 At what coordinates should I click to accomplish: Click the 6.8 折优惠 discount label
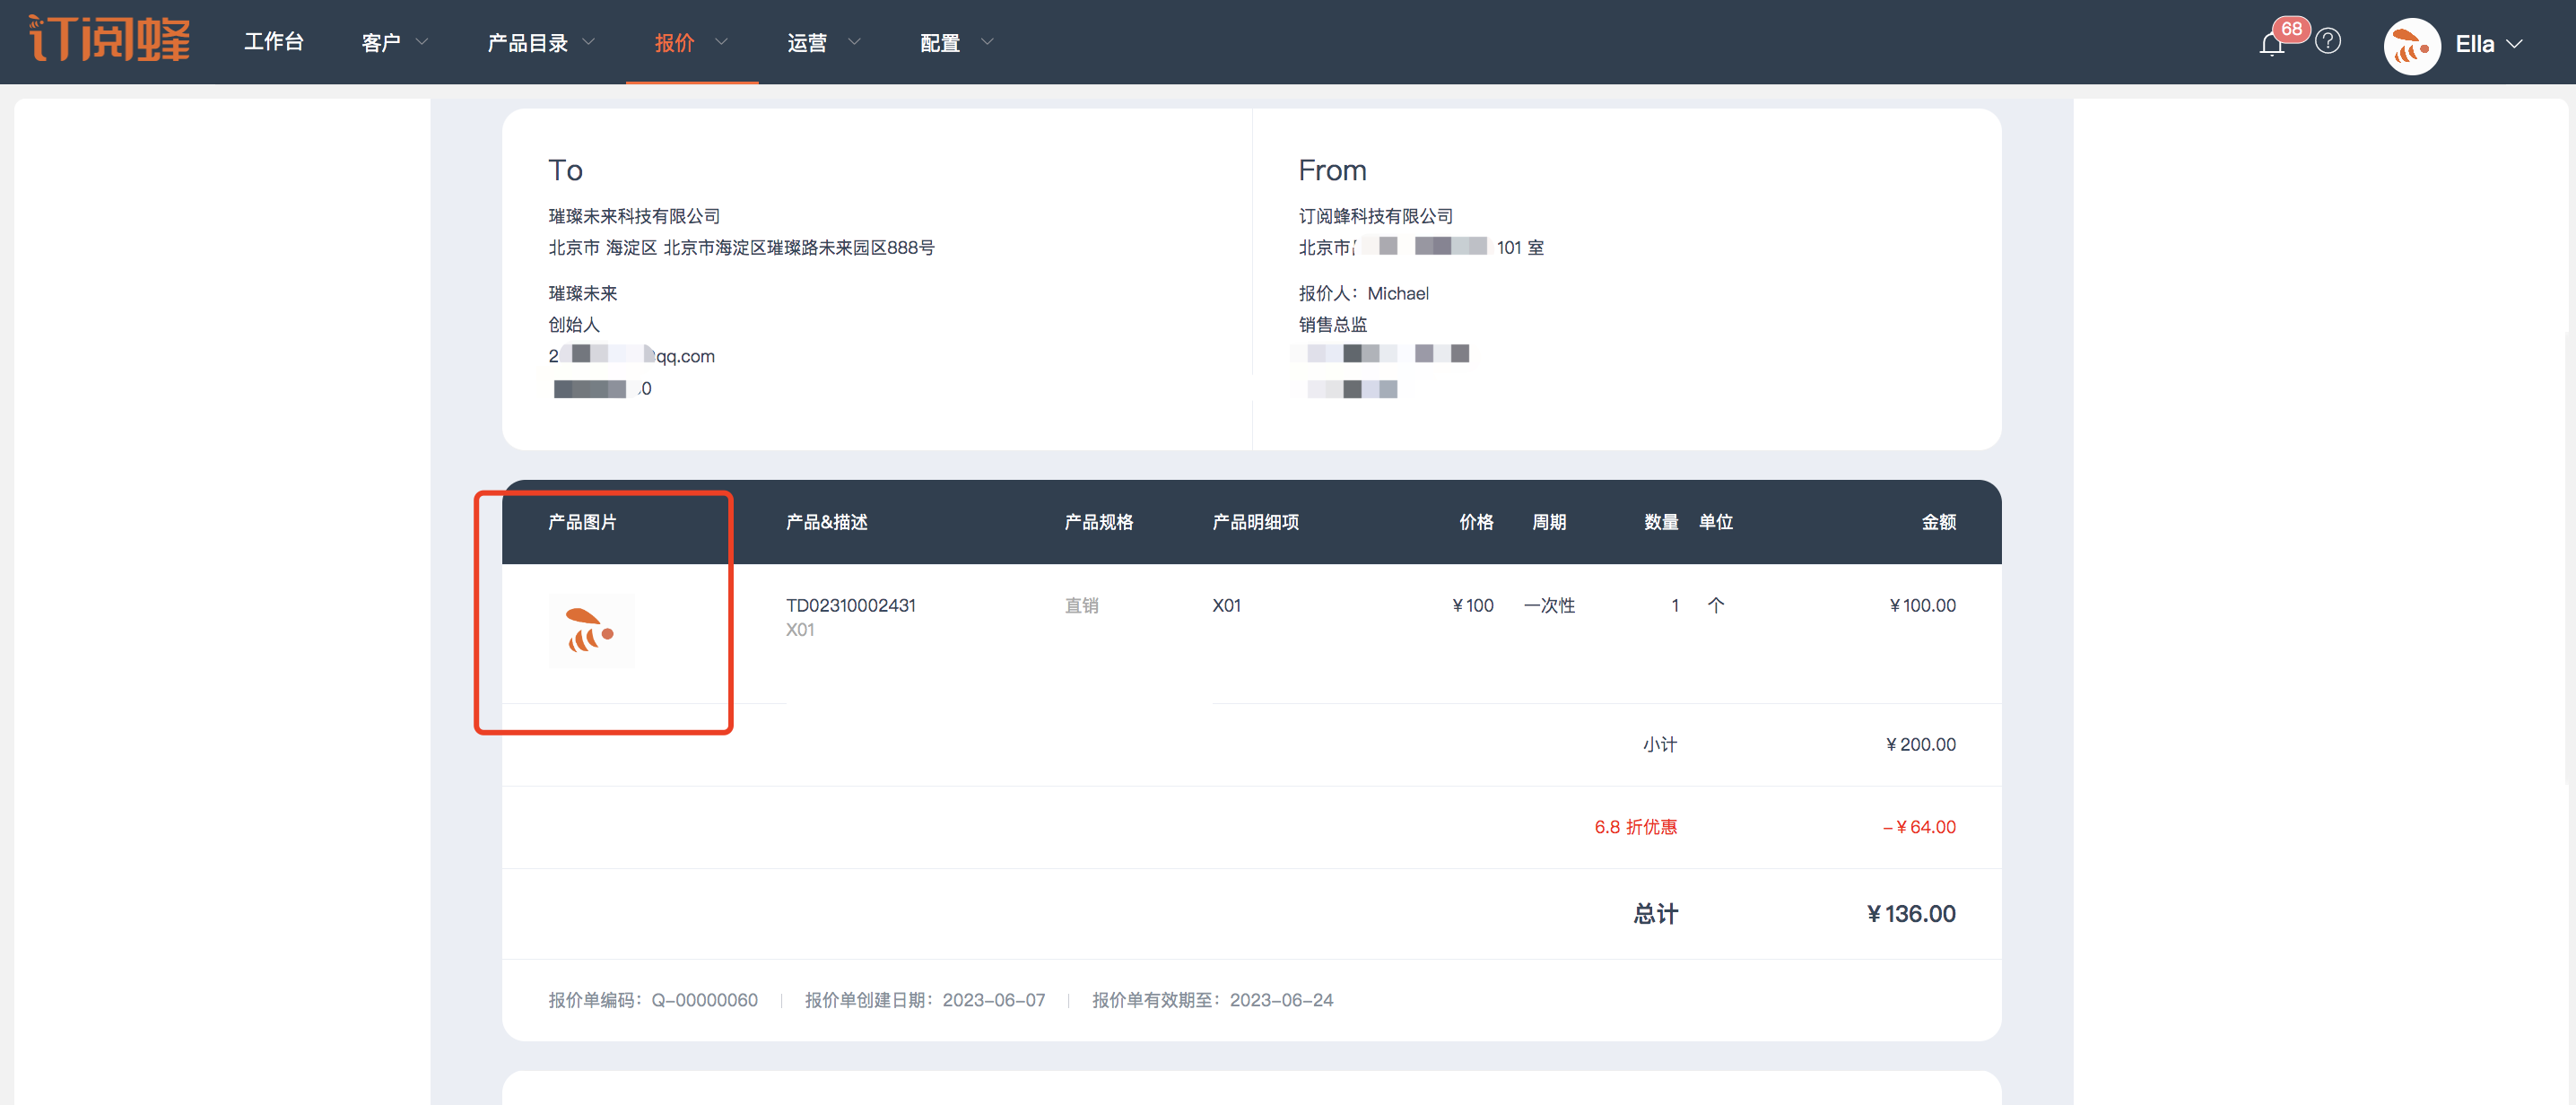point(1635,827)
